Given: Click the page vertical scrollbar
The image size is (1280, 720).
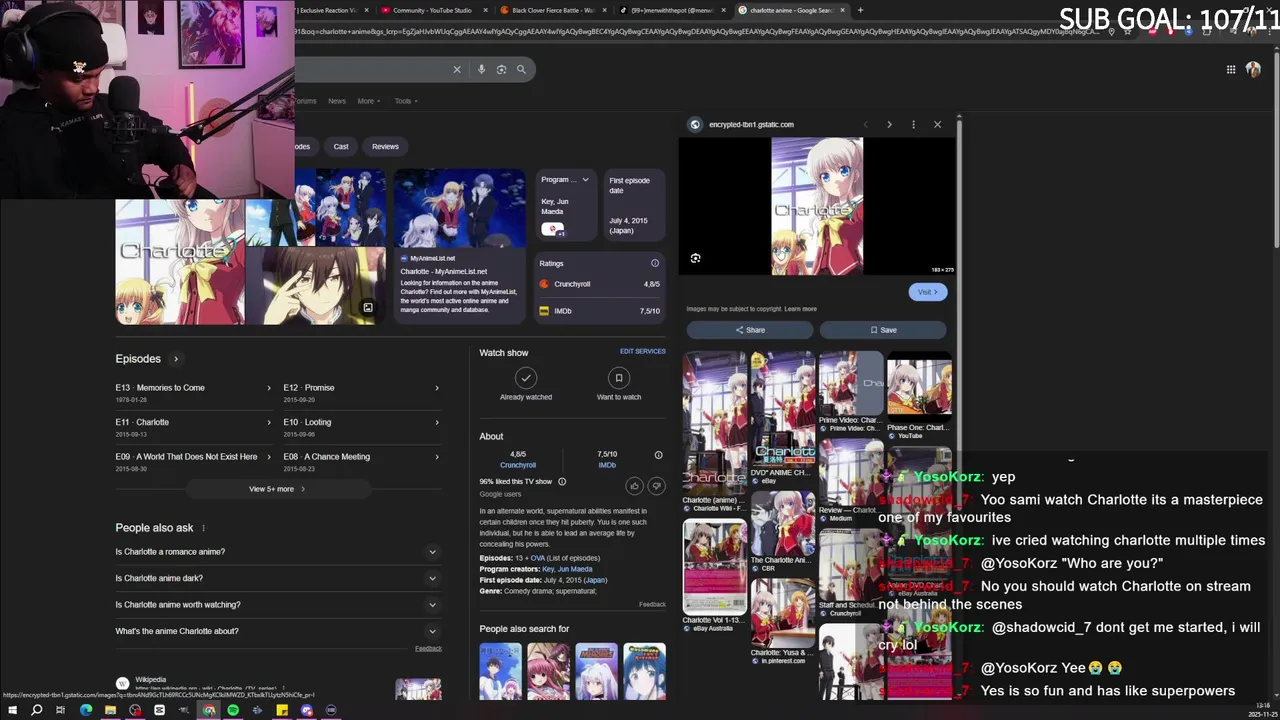Looking at the screenshot, I should tap(1276, 150).
